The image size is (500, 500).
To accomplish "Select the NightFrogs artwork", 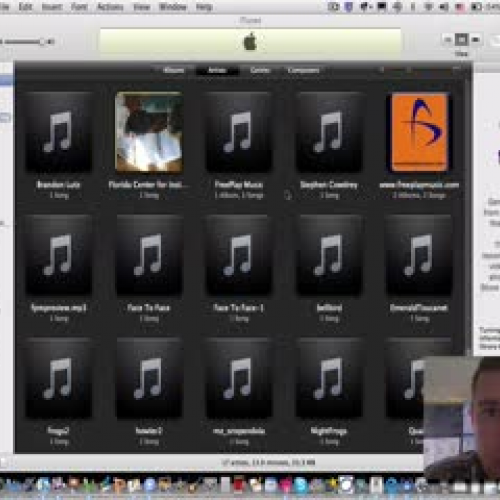I will pos(329,378).
